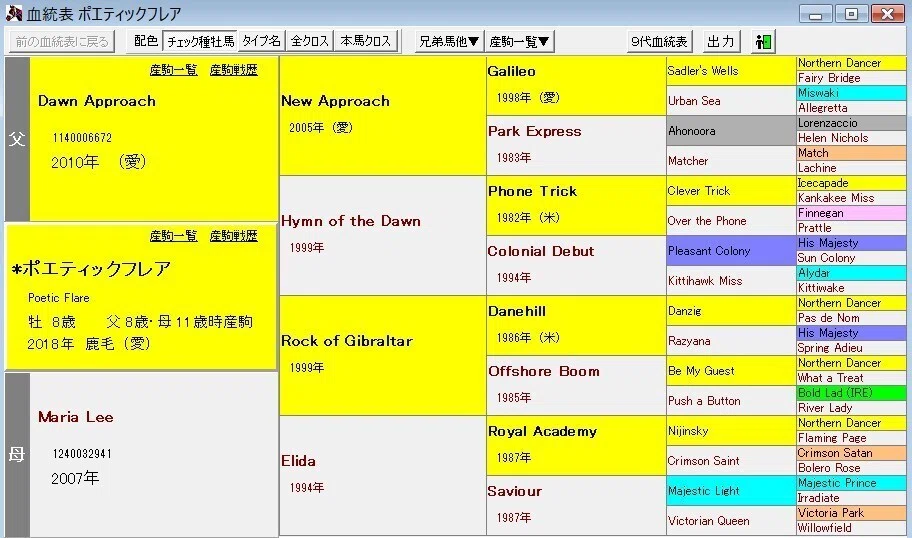The image size is (912, 538).
Task: Open 産駒一覧 link for ポエティックフレア
Action: [x=173, y=236]
